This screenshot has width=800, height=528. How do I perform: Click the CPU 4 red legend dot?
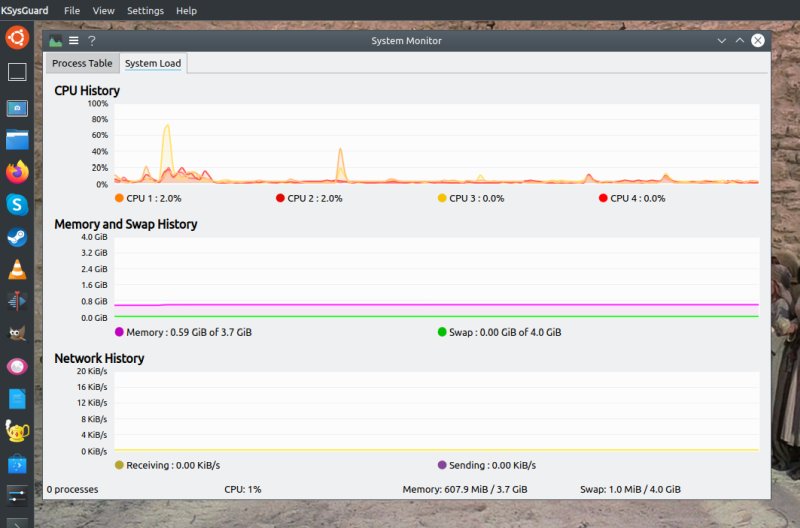603,198
